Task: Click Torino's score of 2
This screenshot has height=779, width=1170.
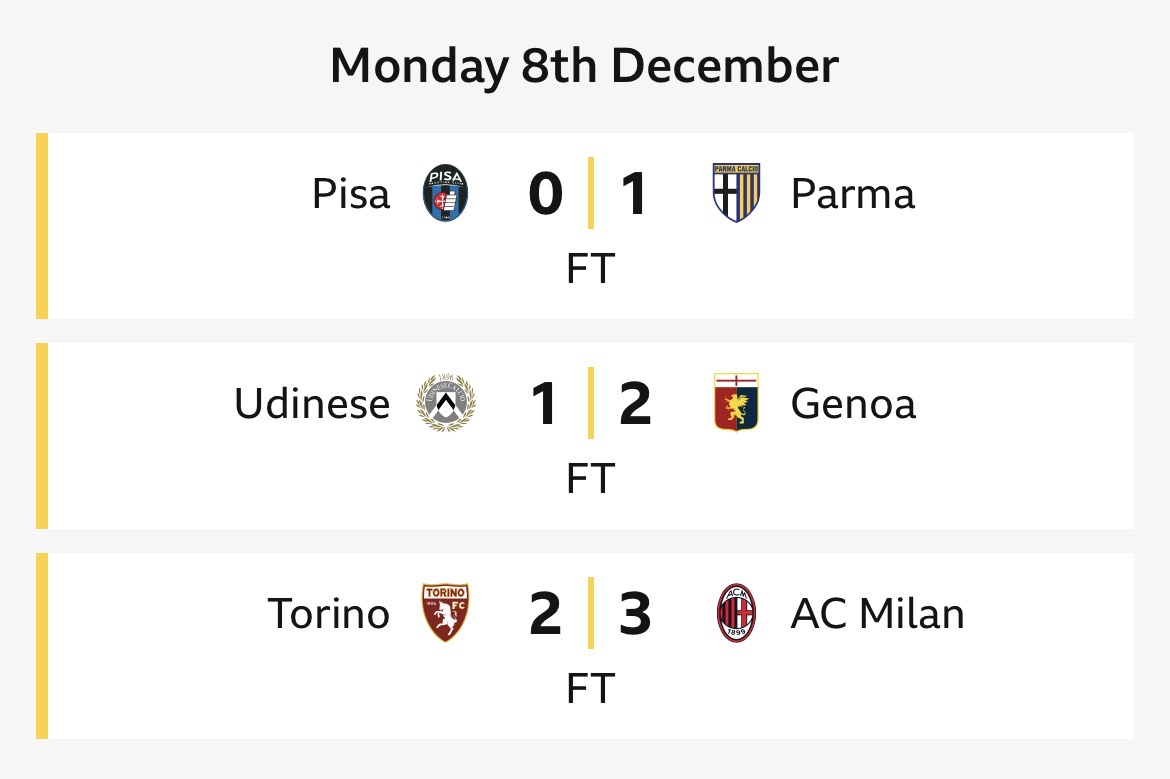Action: pyautogui.click(x=545, y=614)
